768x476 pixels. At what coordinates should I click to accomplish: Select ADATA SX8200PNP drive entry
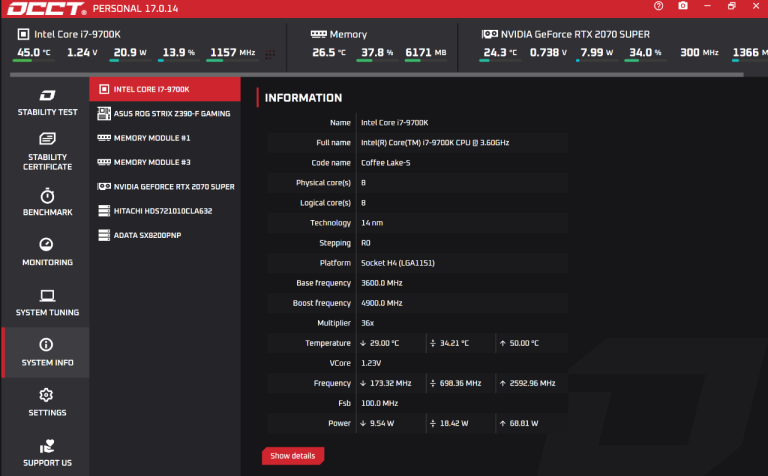coord(165,235)
